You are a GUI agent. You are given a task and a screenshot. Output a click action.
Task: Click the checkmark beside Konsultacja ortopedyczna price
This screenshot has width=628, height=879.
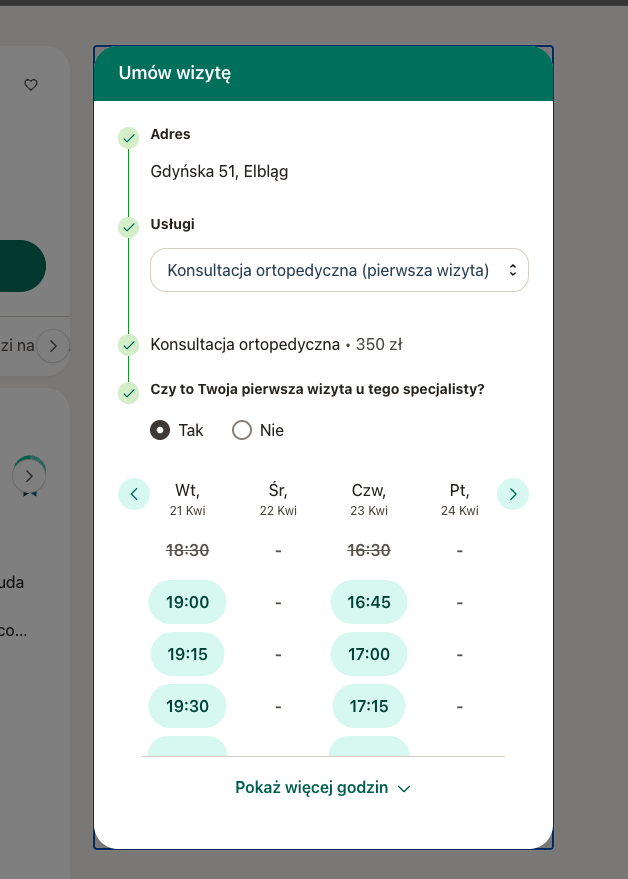click(128, 345)
